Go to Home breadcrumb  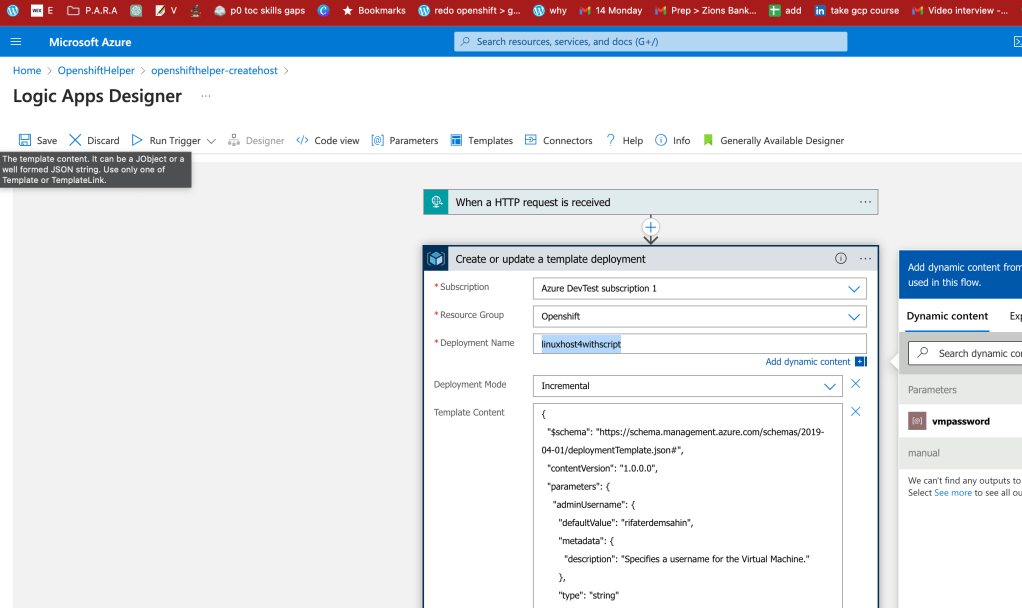27,70
